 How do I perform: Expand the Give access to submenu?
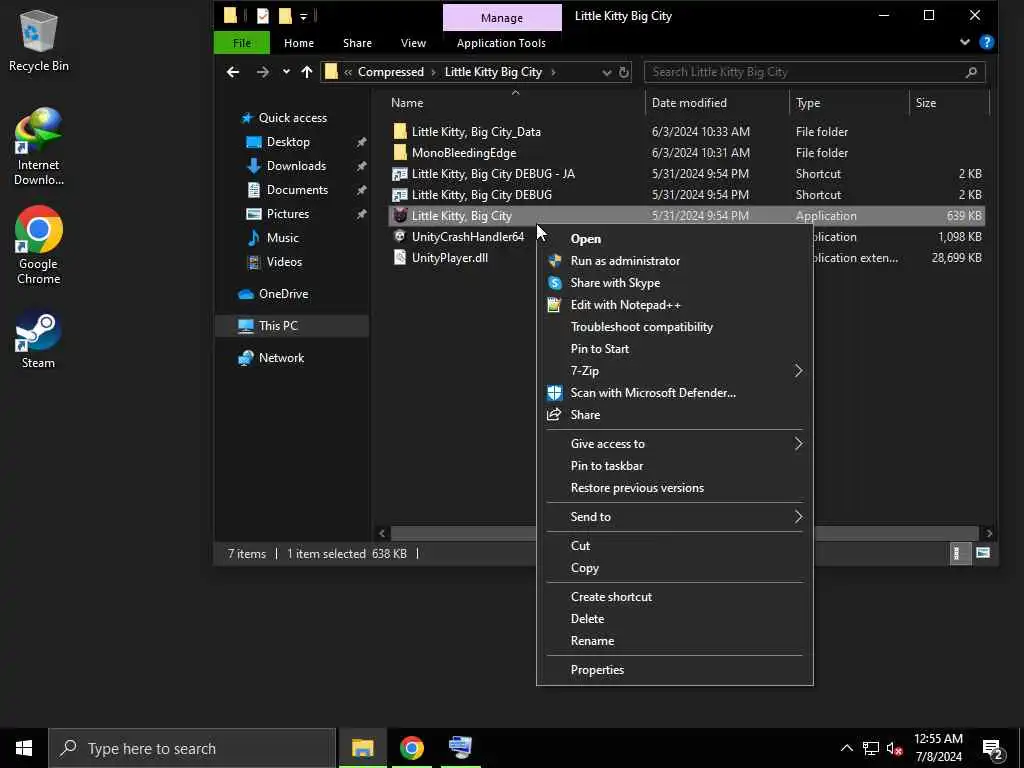click(x=675, y=443)
